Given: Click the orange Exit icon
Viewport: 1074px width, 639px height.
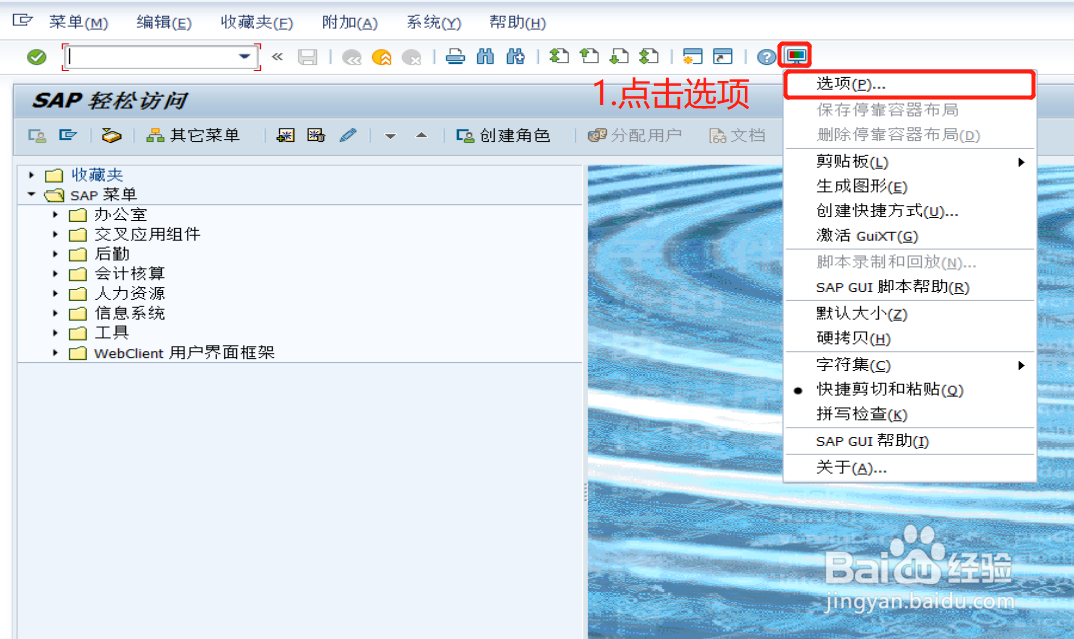Looking at the screenshot, I should [382, 57].
